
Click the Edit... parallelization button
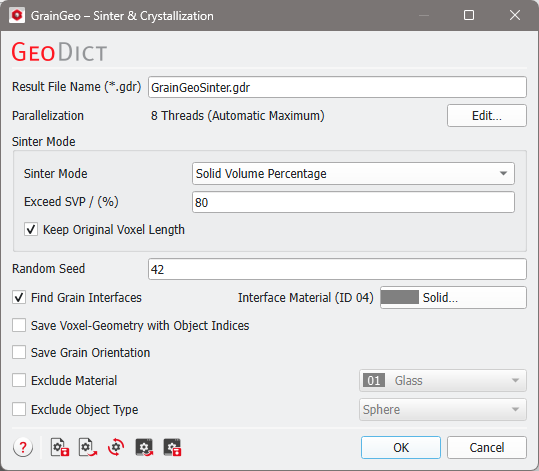point(487,116)
